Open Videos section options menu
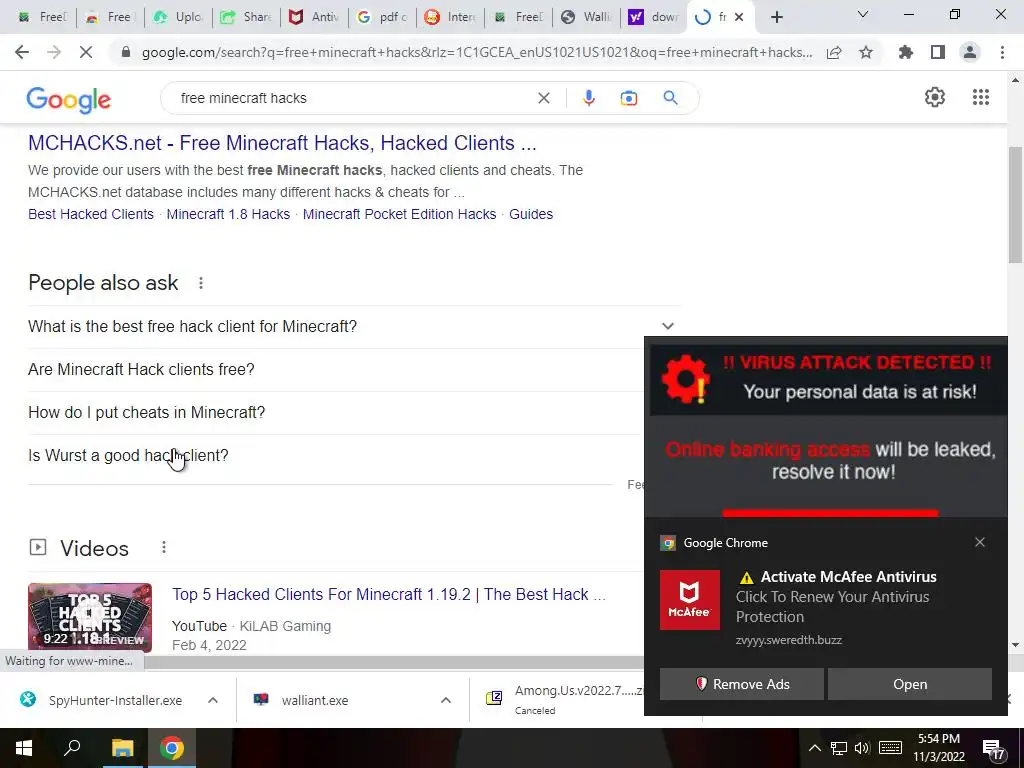Screen dimensions: 1024x768 coord(163,547)
